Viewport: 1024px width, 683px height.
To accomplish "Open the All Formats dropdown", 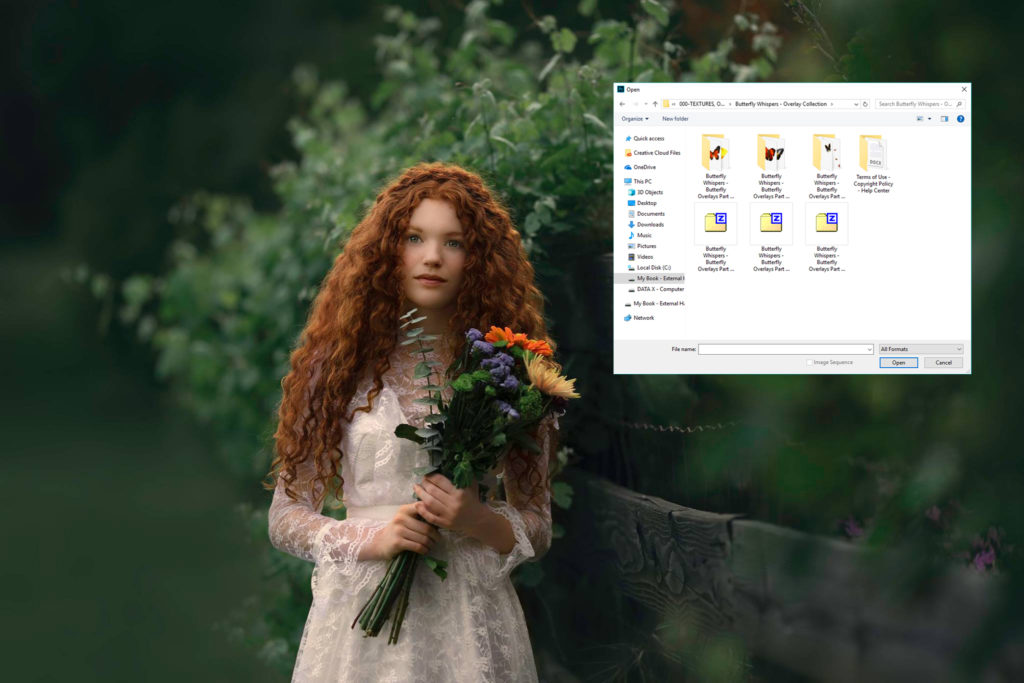I will (921, 349).
